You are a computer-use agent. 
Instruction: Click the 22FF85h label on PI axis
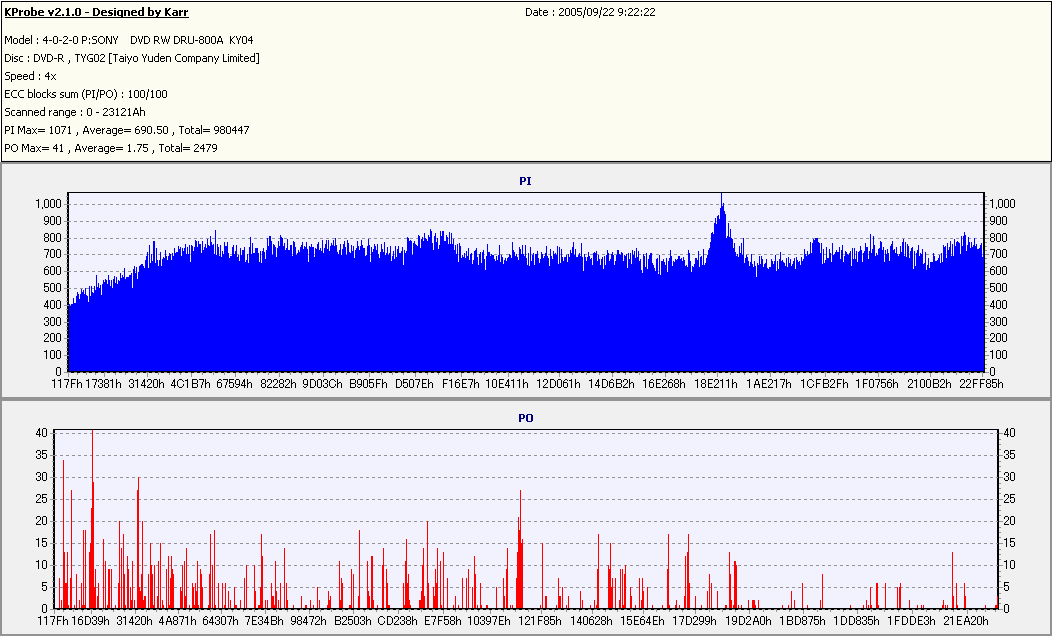(x=982, y=384)
